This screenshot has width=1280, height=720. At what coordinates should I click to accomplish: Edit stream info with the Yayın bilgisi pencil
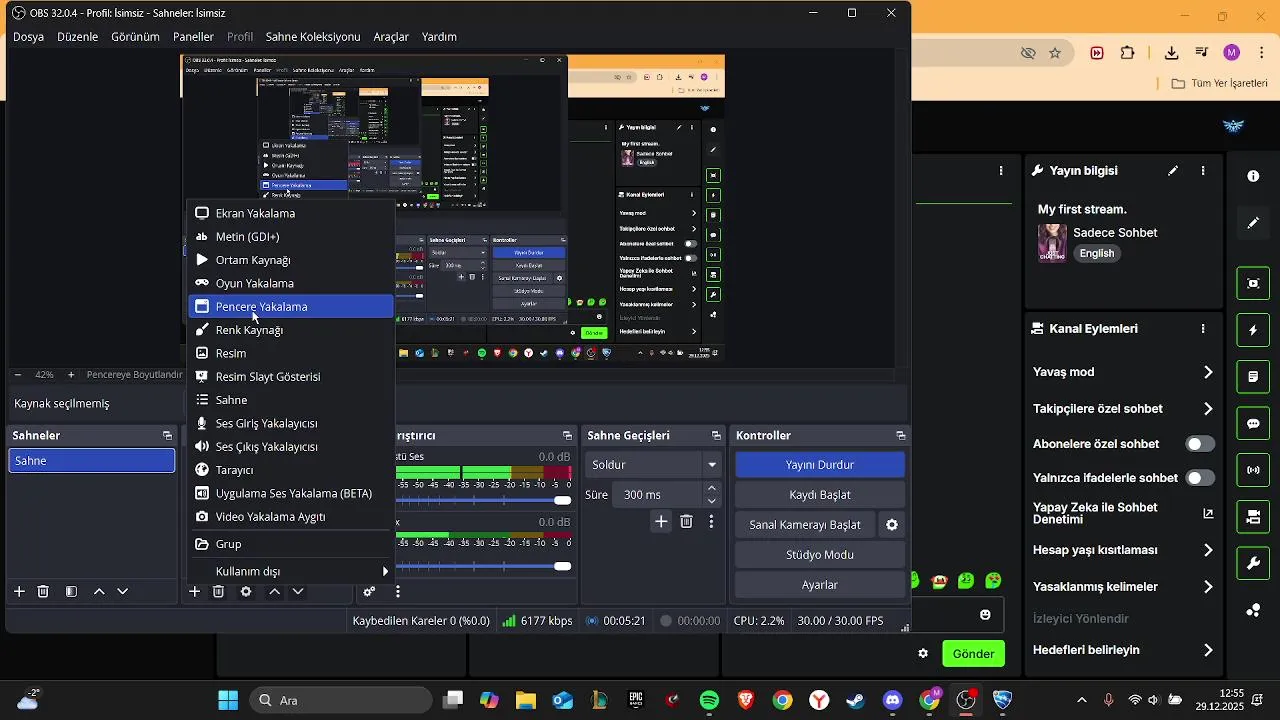[1173, 171]
